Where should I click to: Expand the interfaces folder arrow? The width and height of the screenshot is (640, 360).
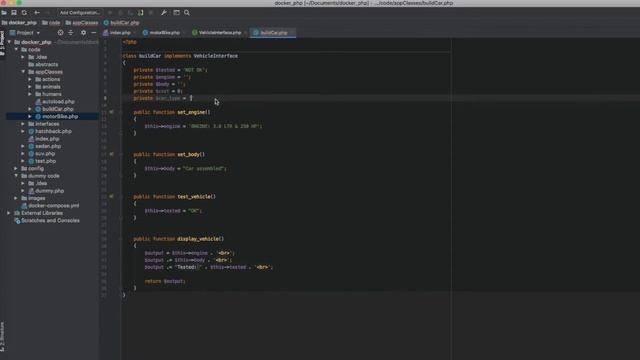(x=23, y=124)
